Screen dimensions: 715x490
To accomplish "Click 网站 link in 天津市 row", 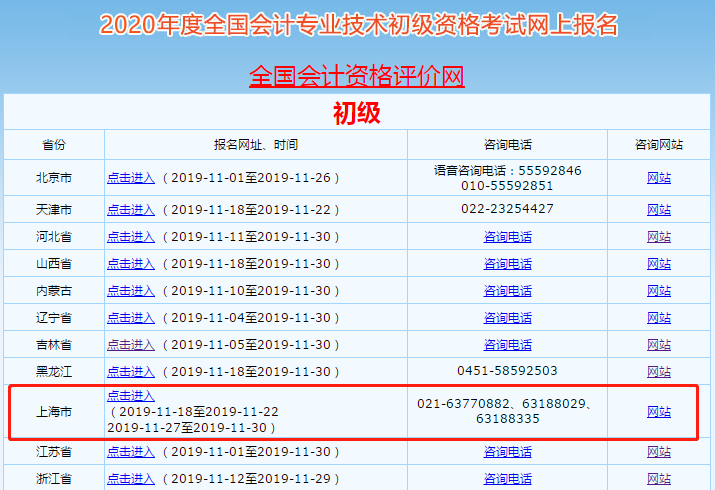I will (659, 210).
